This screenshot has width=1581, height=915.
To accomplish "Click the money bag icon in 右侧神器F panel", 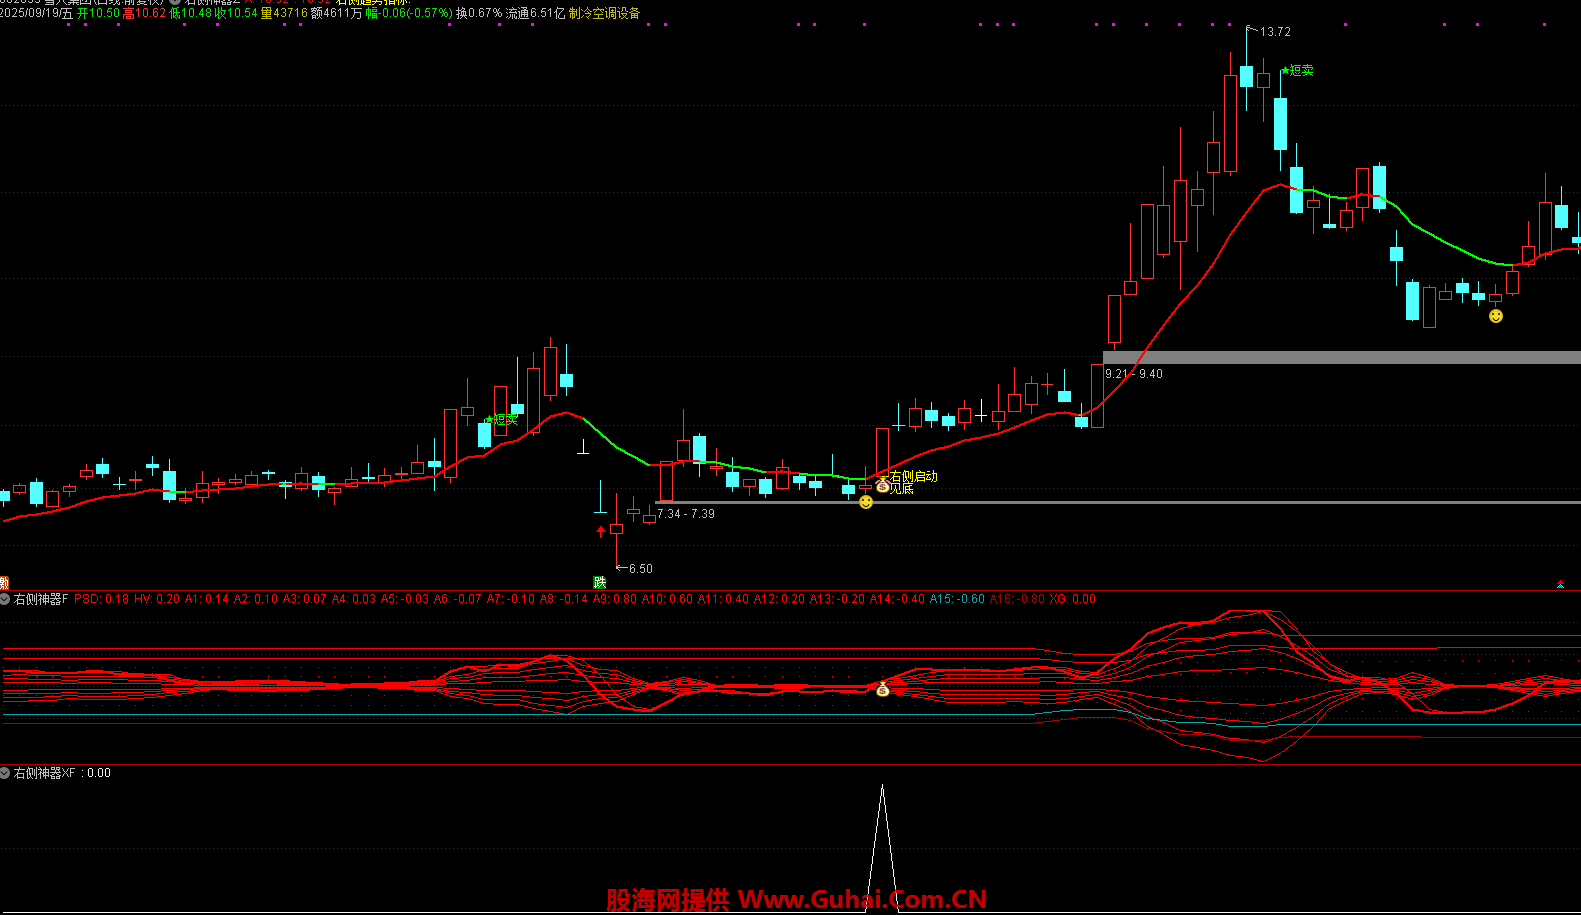I will point(882,689).
